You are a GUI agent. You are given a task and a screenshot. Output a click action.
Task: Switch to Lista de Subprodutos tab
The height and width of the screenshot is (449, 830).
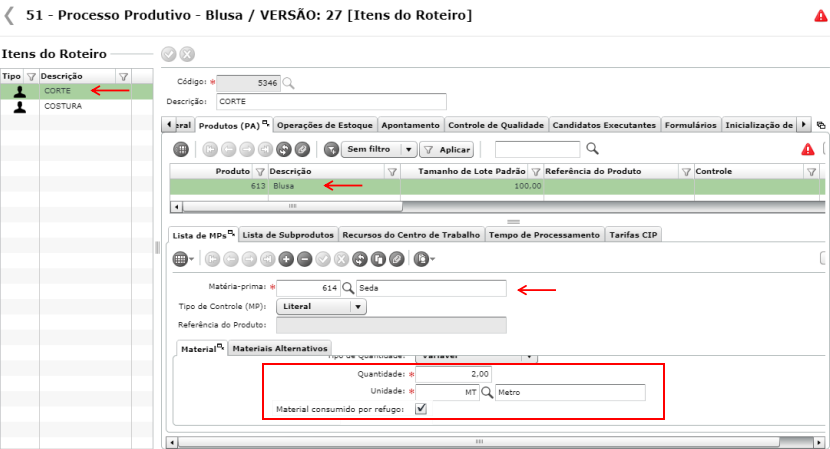point(288,235)
